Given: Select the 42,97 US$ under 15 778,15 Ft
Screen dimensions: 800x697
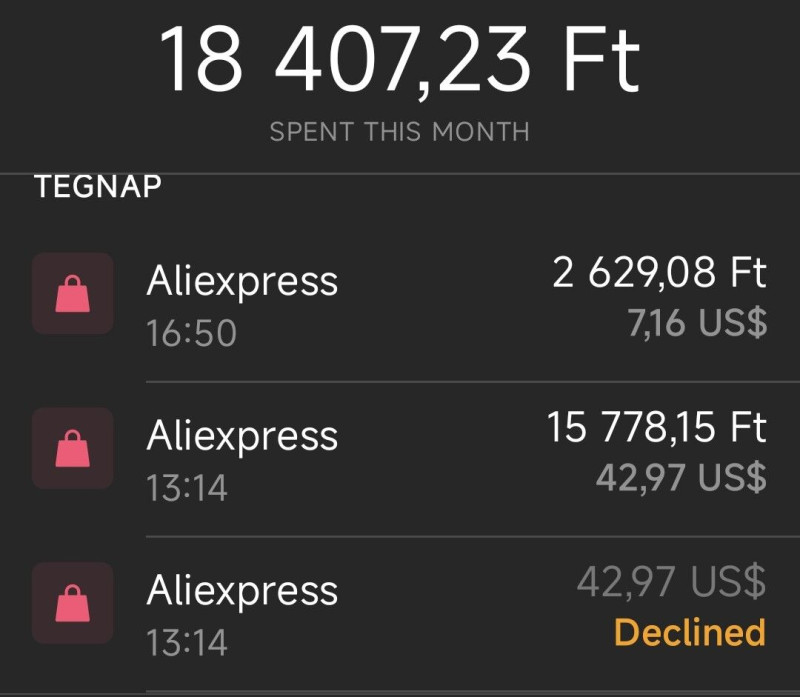Looking at the screenshot, I should click(681, 478).
